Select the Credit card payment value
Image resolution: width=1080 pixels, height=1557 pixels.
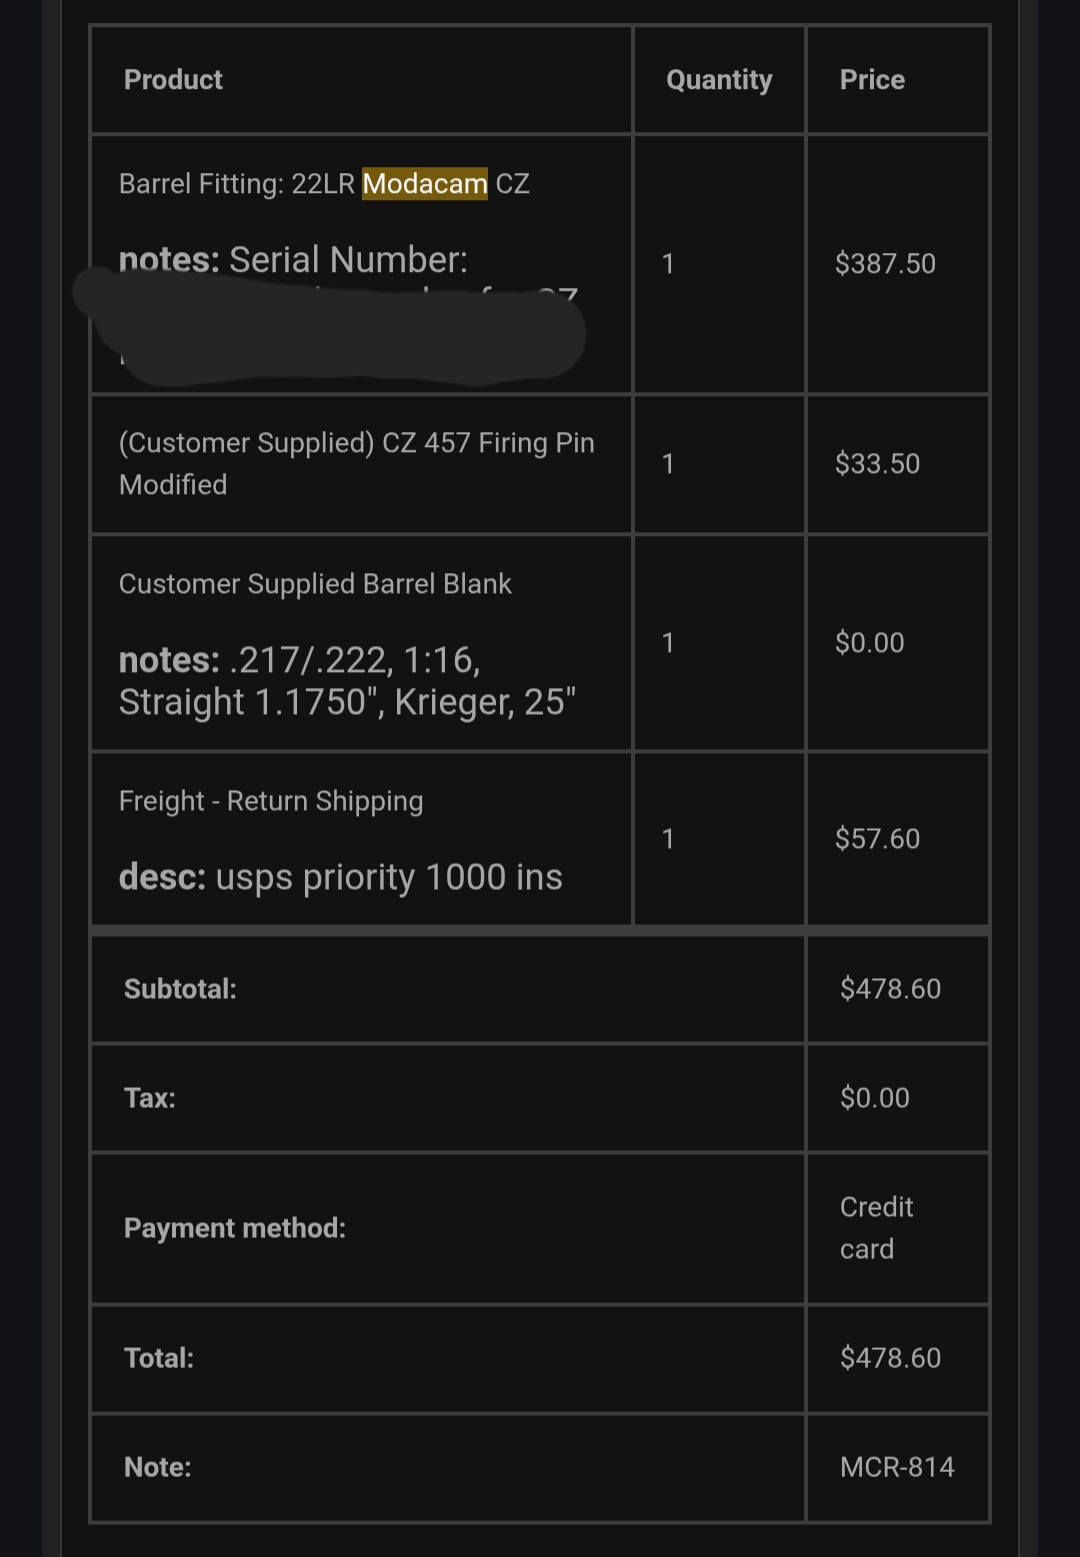876,1228
